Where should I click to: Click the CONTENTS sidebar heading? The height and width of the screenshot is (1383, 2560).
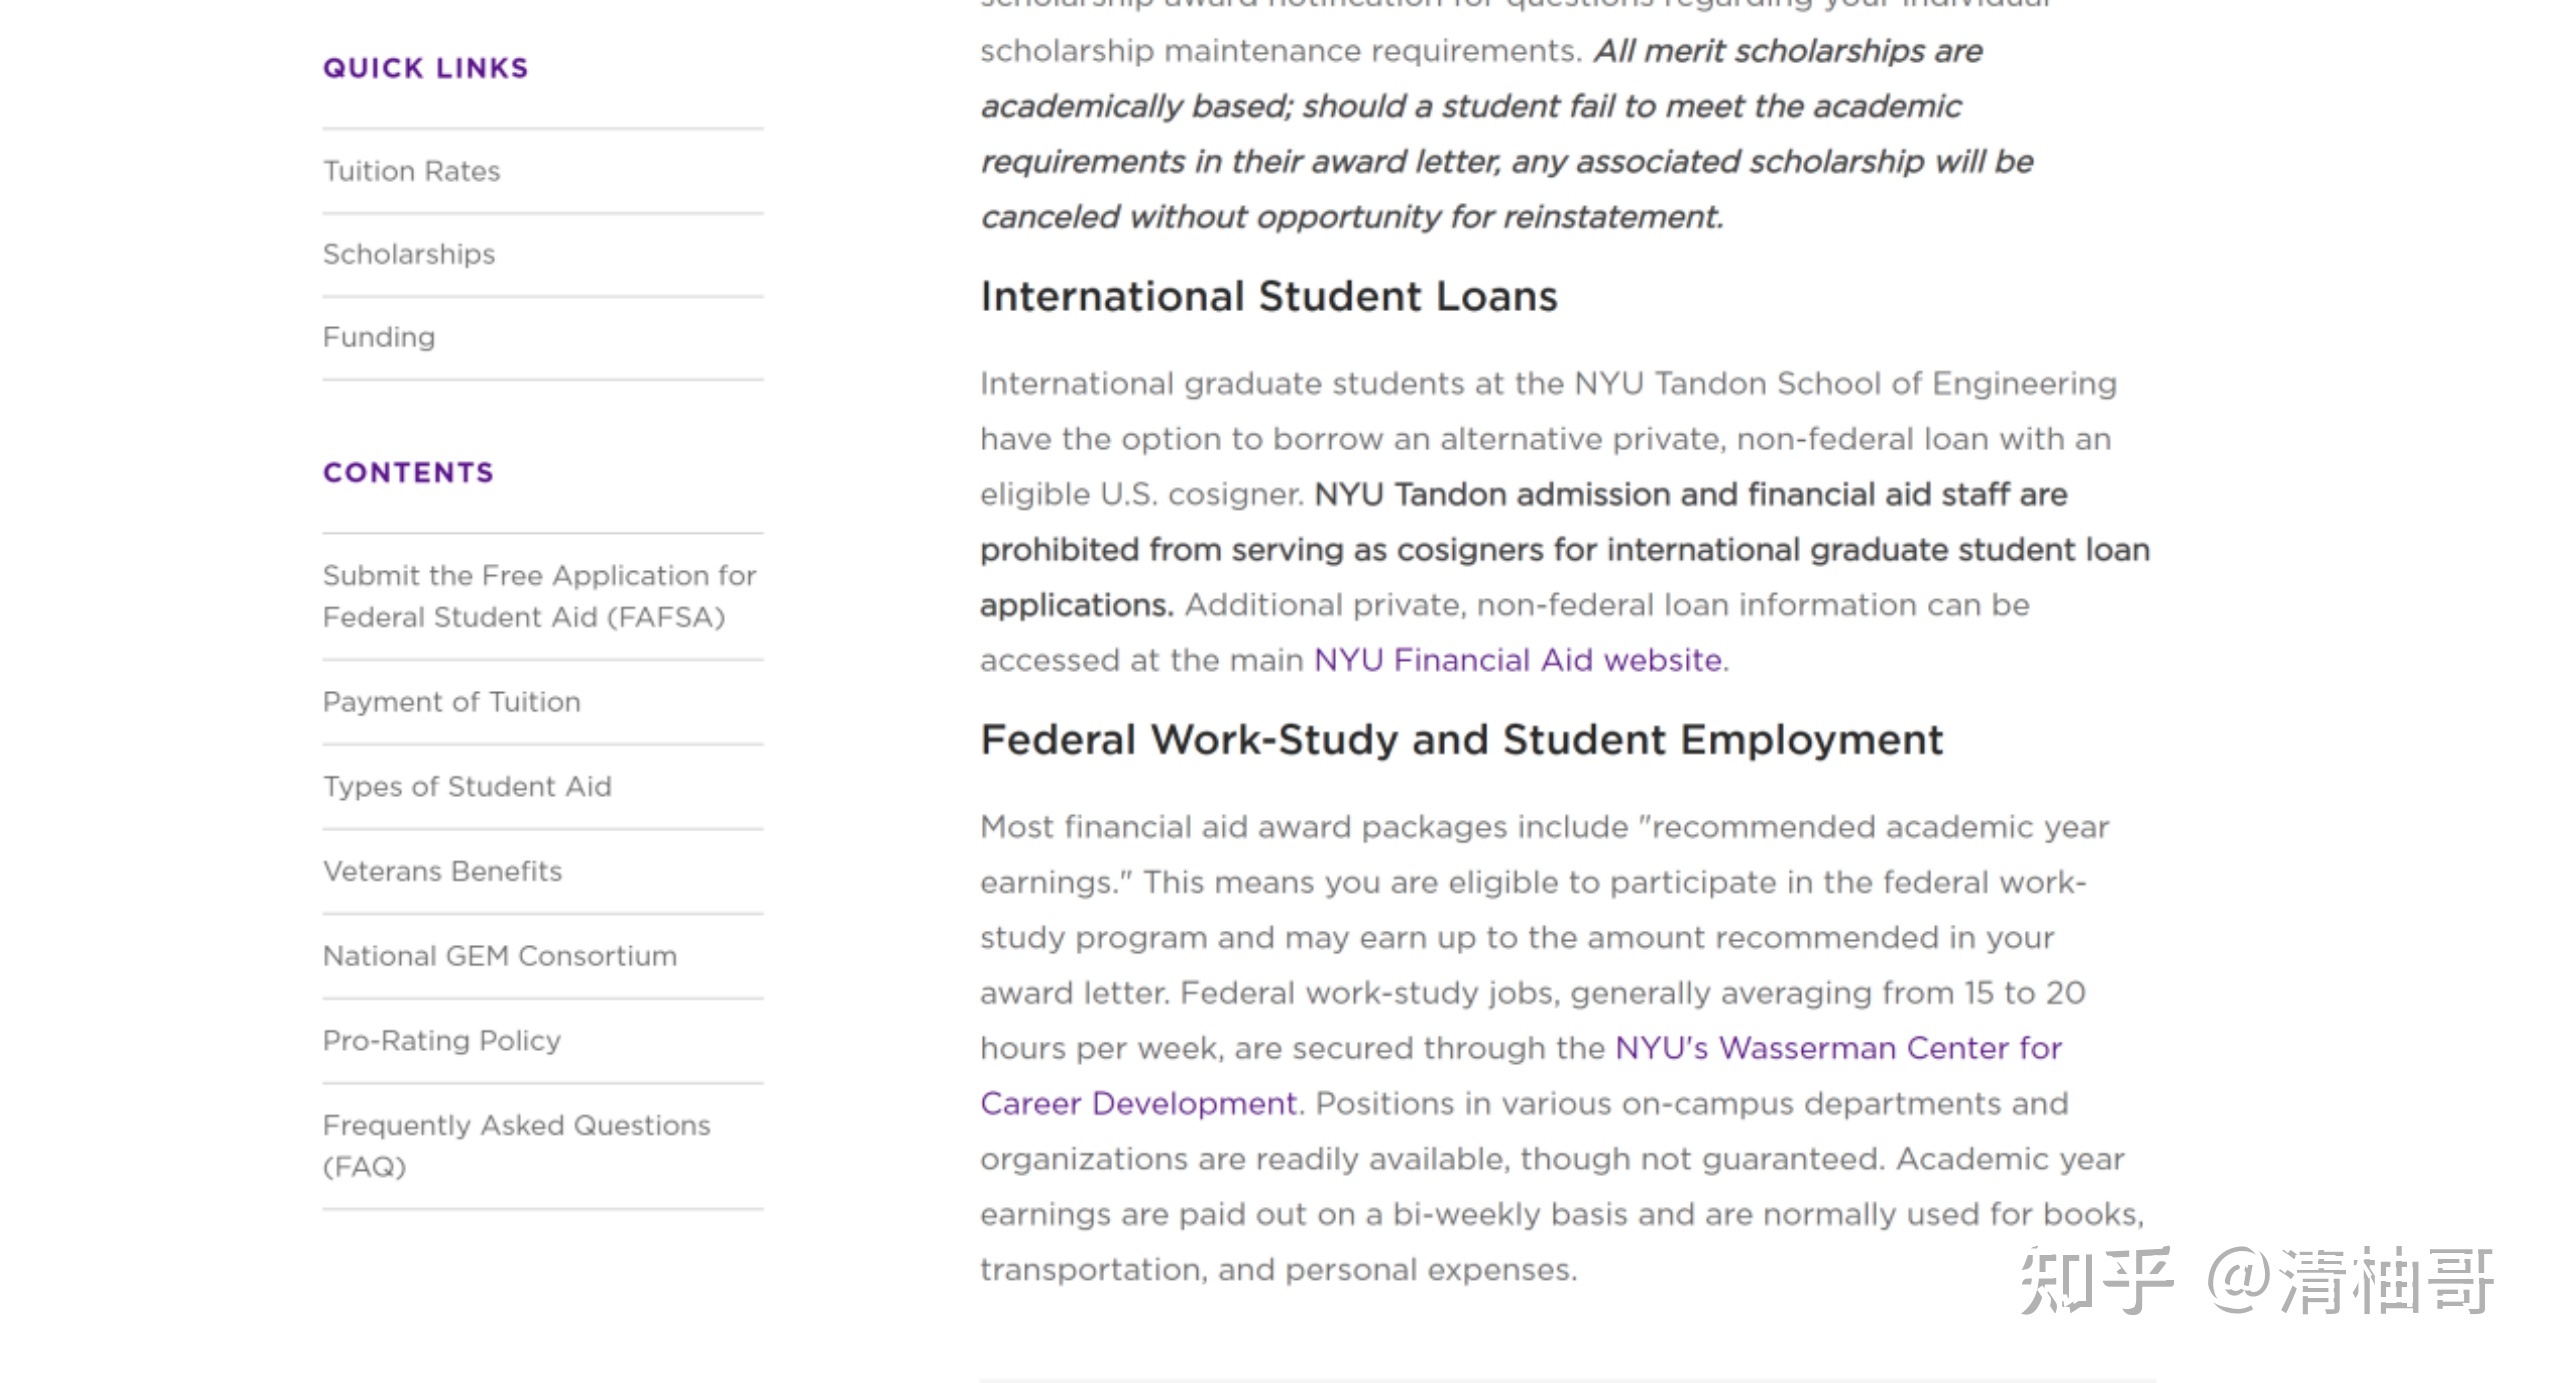click(408, 472)
